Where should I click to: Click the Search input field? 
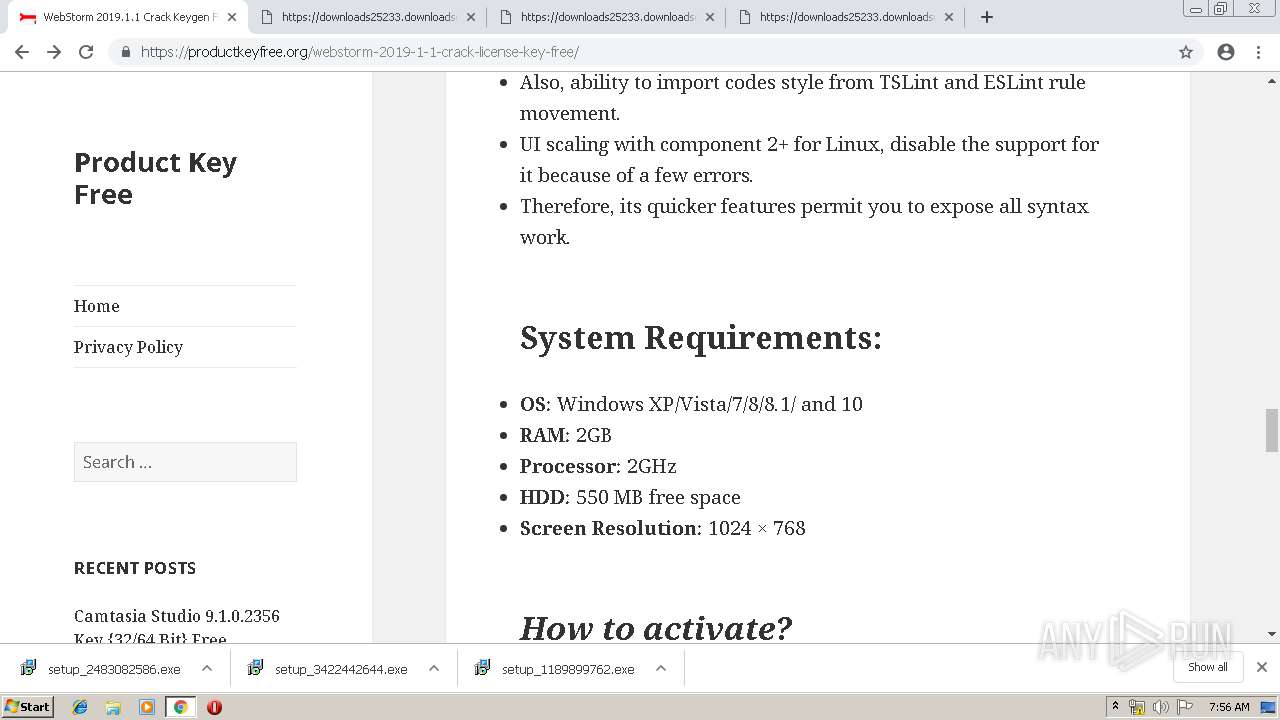pyautogui.click(x=185, y=462)
